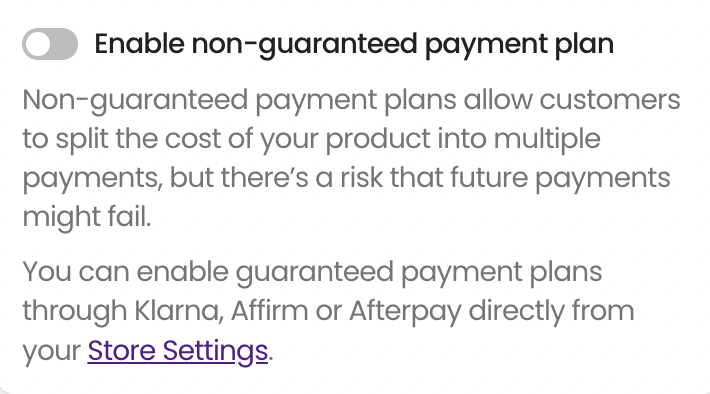Click the 'there's a risk that future payments' text
Image resolution: width=710 pixels, height=394 pixels.
446,178
